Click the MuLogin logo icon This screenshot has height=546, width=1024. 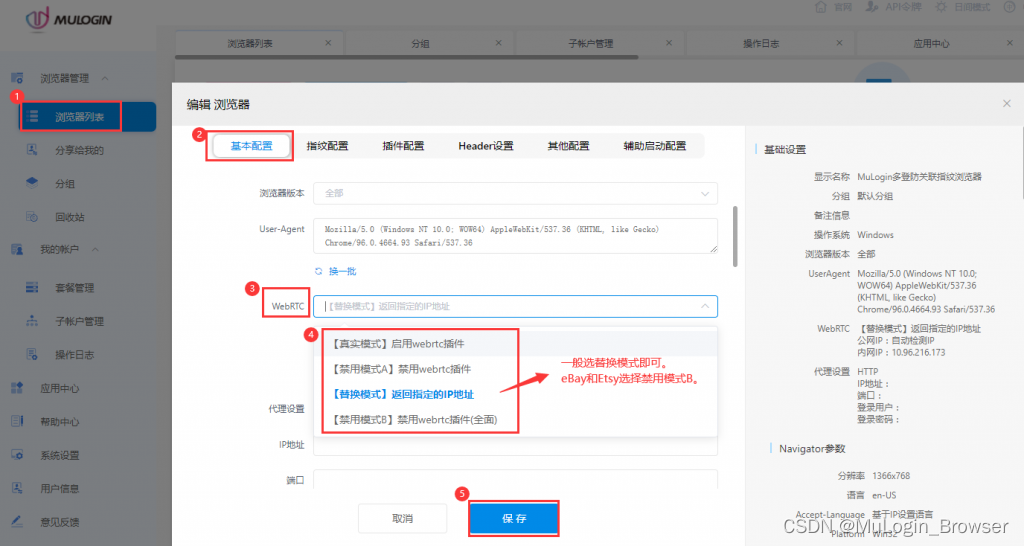37,18
